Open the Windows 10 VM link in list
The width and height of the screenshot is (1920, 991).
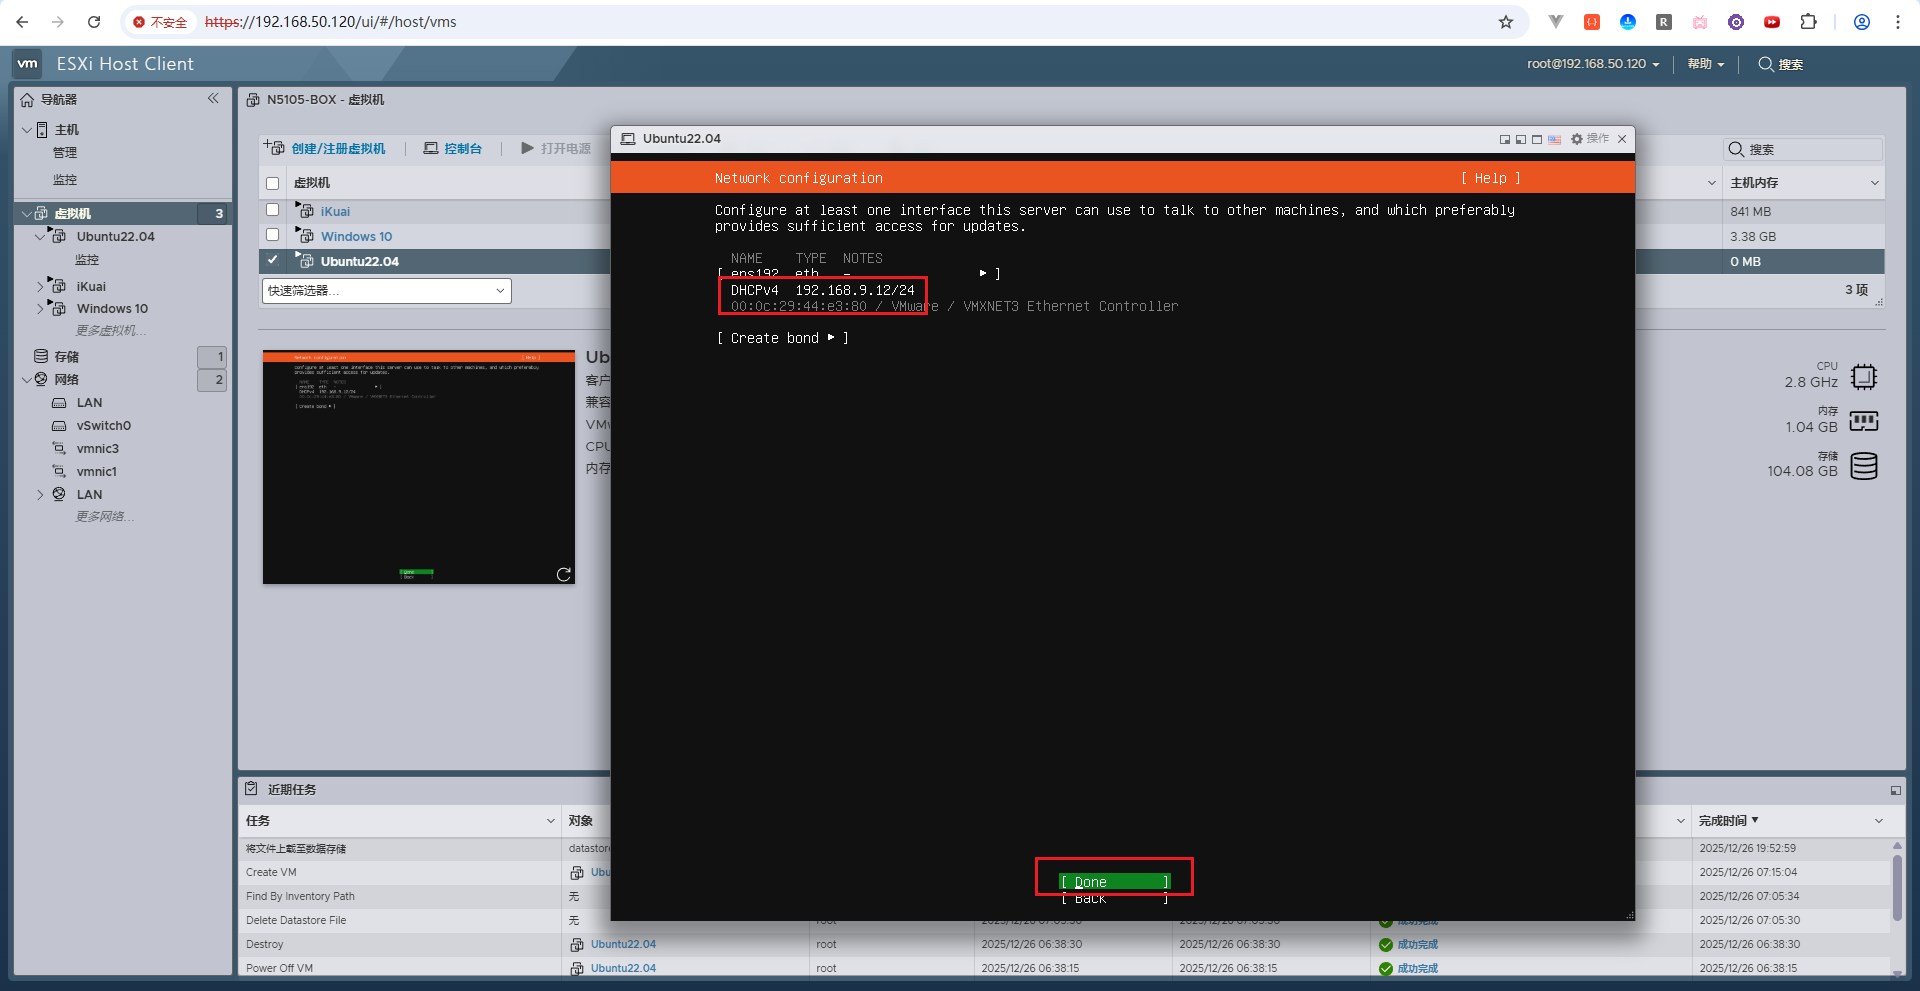click(x=356, y=236)
